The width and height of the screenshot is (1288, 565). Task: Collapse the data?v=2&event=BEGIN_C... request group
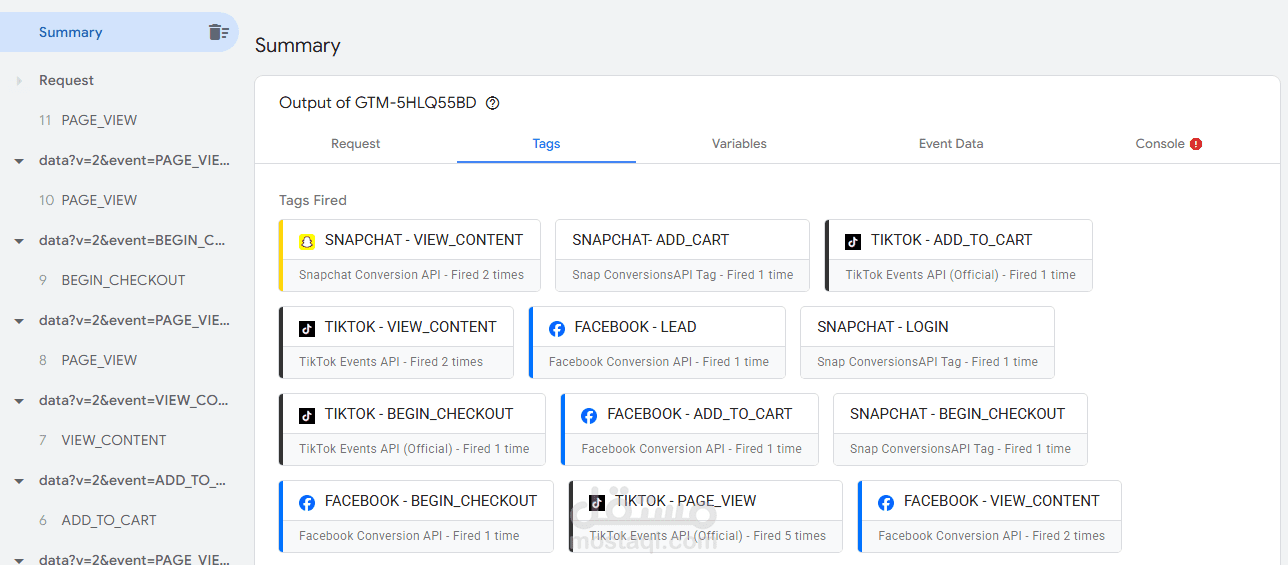19,240
